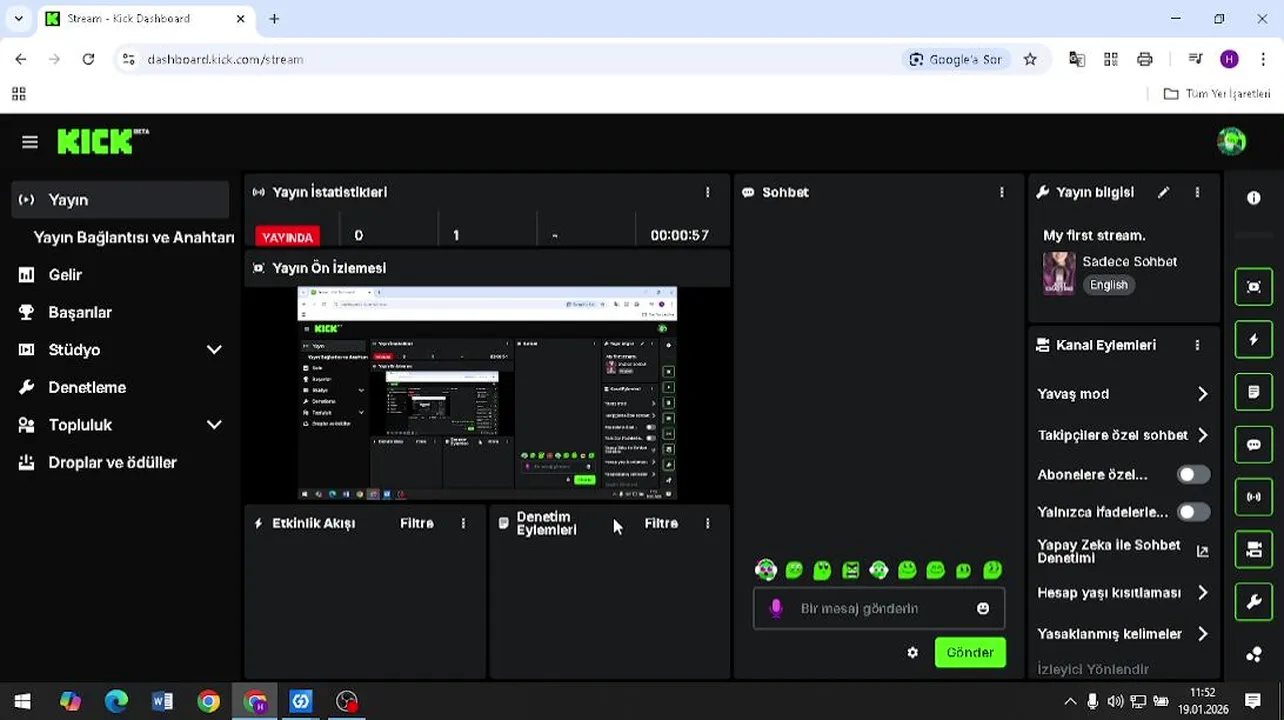Screen dimensions: 1284x720
Task: Open Microsoft Word from the taskbar
Action: click(162, 701)
